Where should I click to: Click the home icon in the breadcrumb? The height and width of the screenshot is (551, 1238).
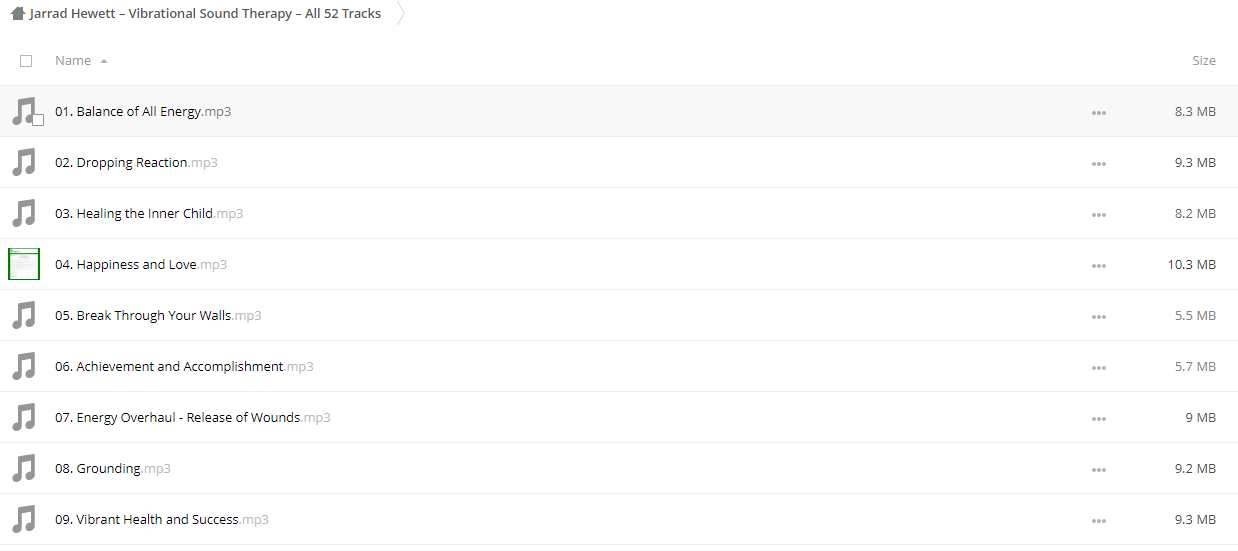[x=17, y=14]
